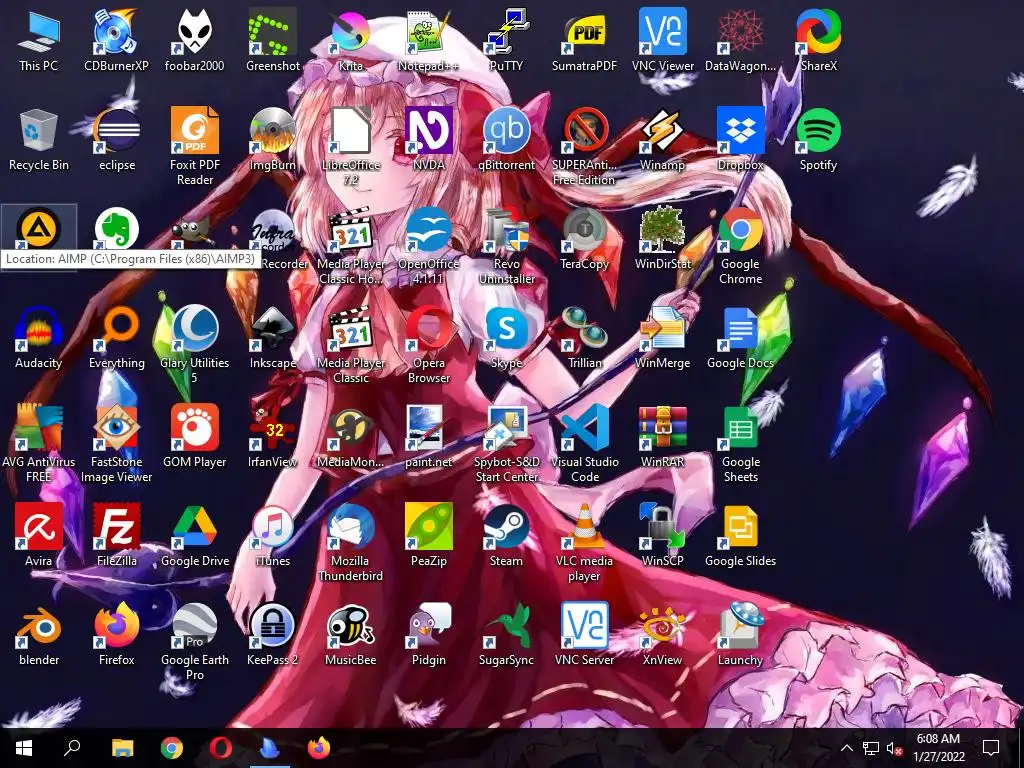
Task: Click the muted volume tray icon
Action: (x=895, y=748)
